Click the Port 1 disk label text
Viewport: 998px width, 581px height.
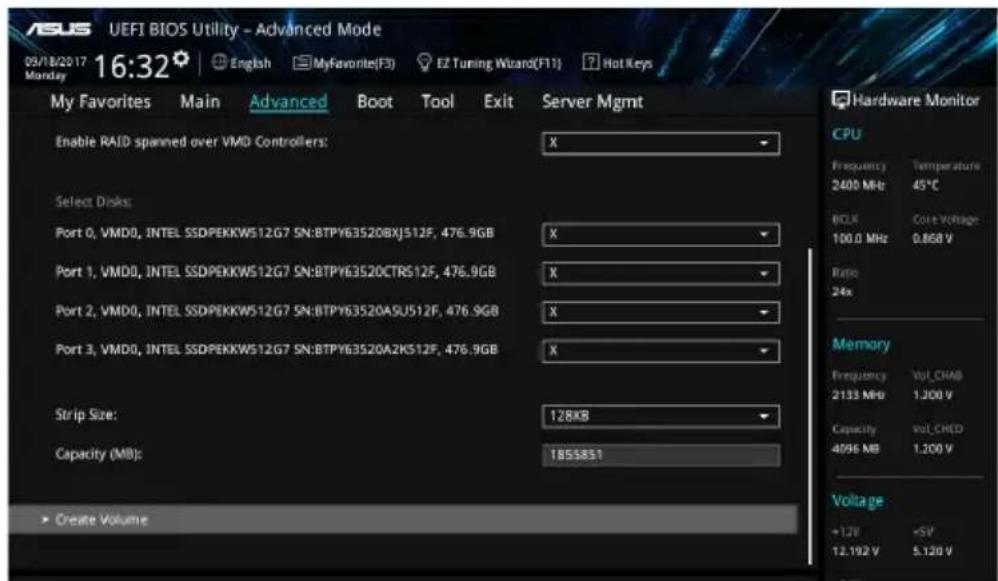pyautogui.click(x=275, y=272)
